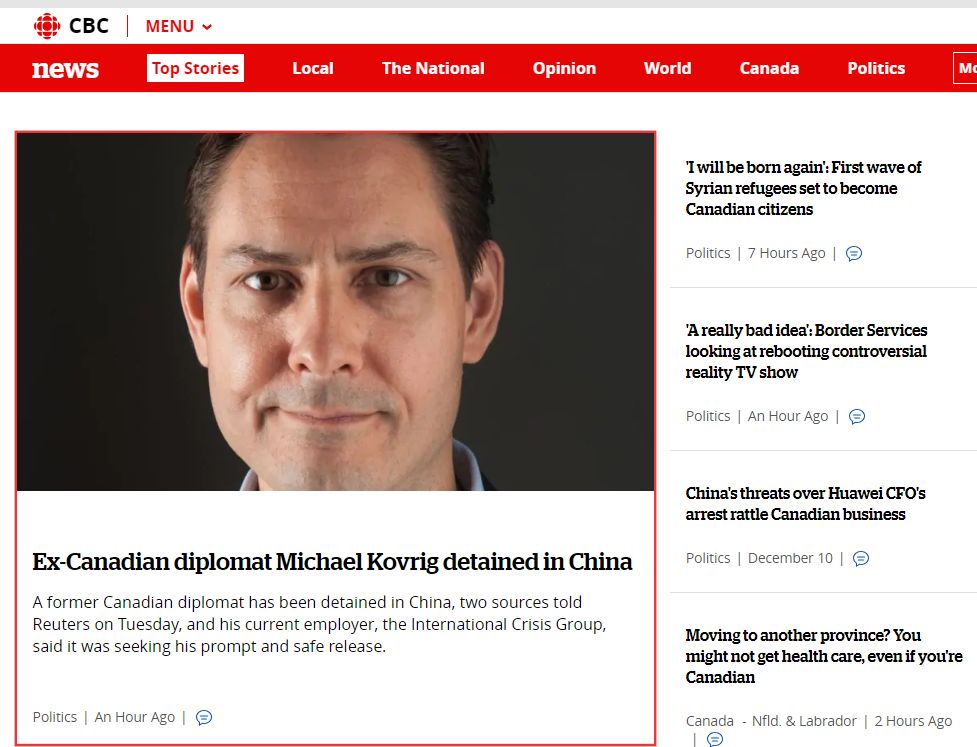
Task: Go to the Local section
Action: tap(313, 68)
